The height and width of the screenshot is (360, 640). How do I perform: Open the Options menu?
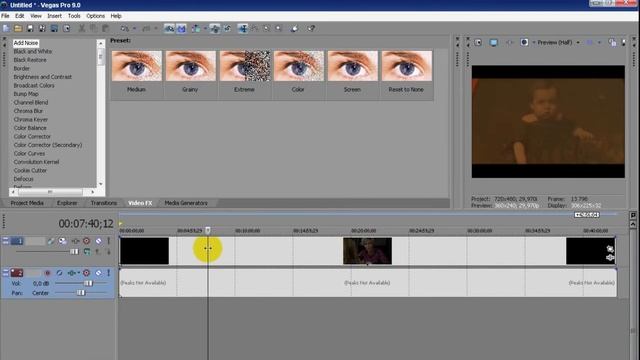96,16
